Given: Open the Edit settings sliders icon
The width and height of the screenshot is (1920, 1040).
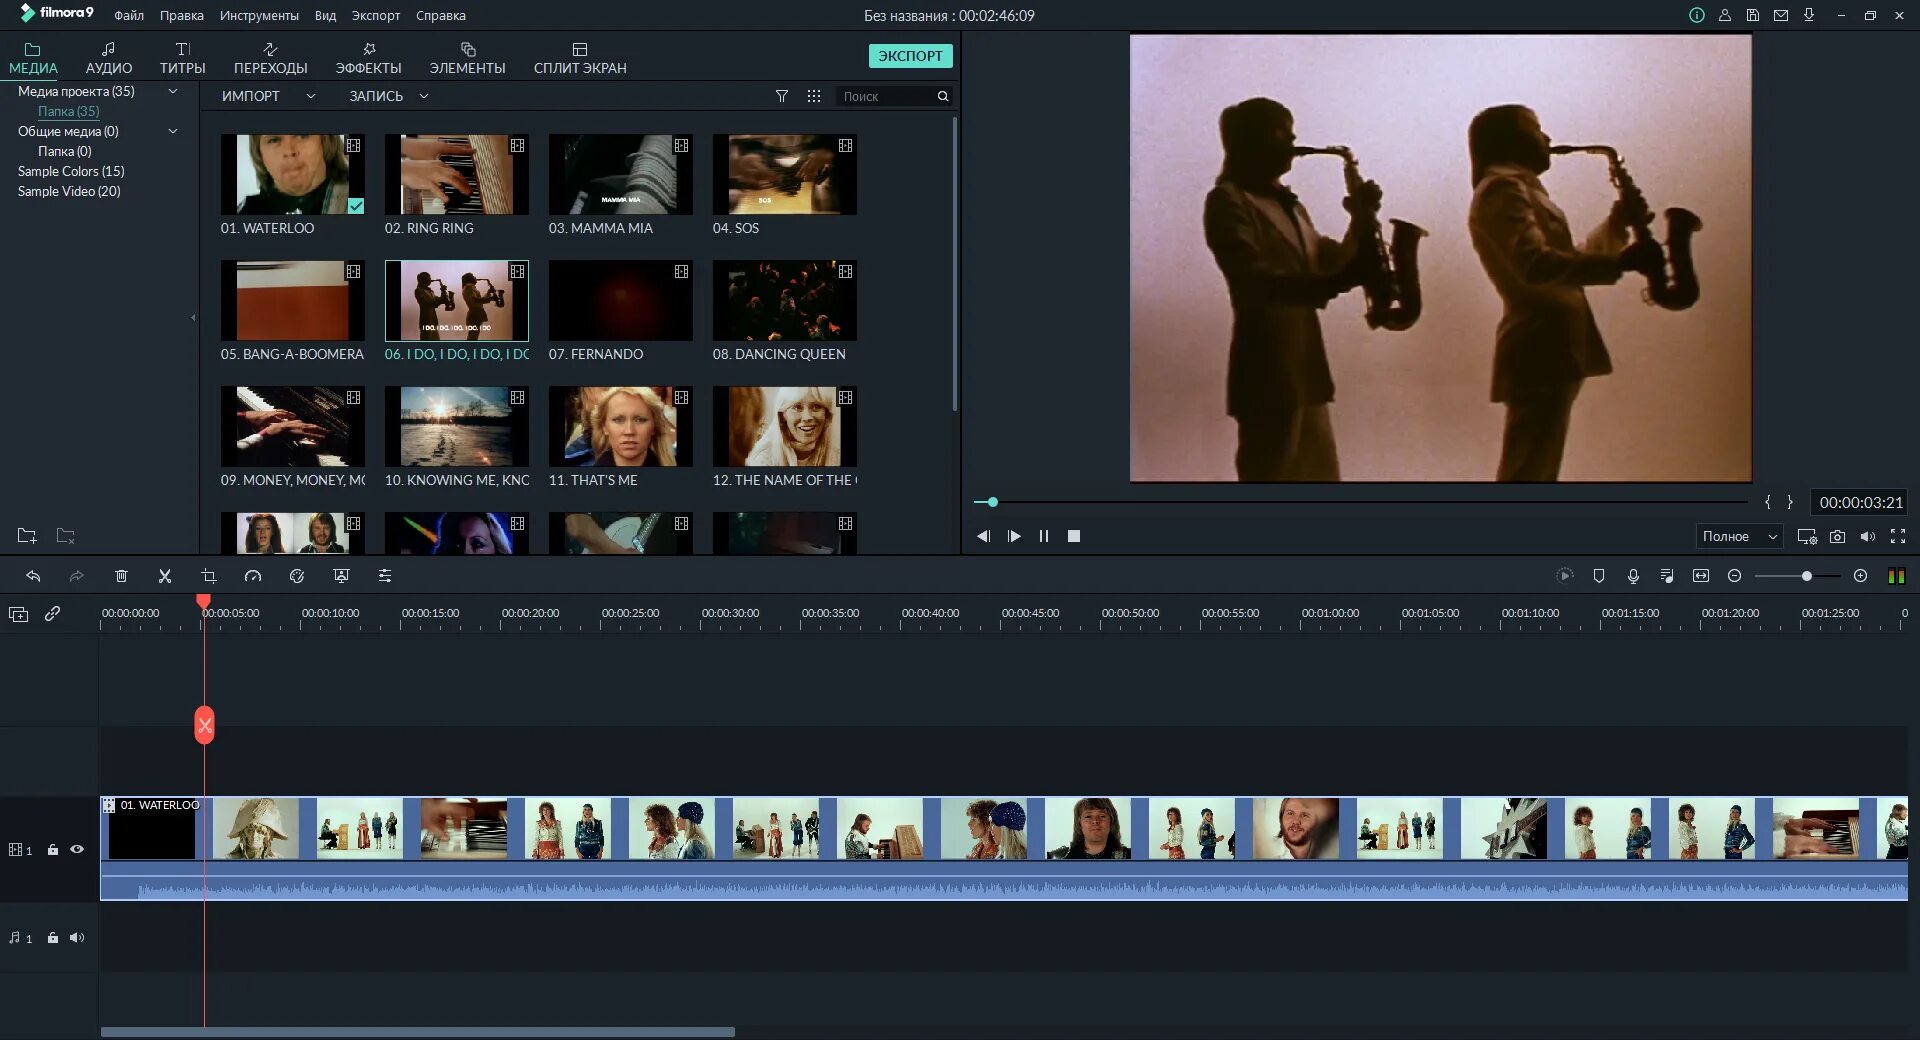Looking at the screenshot, I should (x=385, y=576).
